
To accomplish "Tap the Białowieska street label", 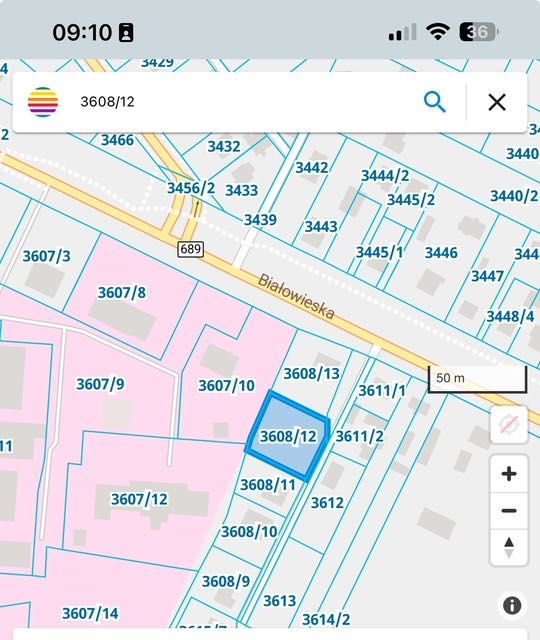I will click(296, 297).
